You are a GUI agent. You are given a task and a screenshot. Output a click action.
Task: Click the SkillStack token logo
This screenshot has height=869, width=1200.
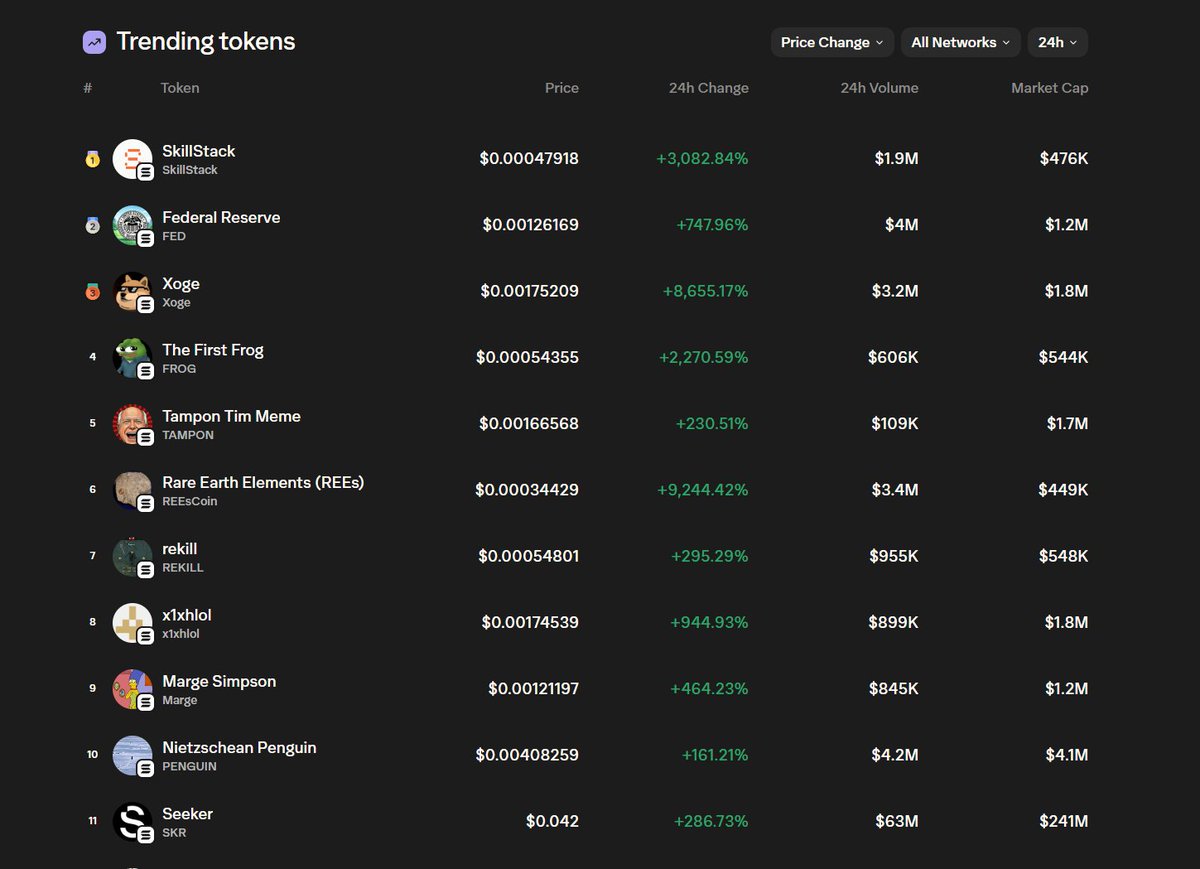coord(133,158)
